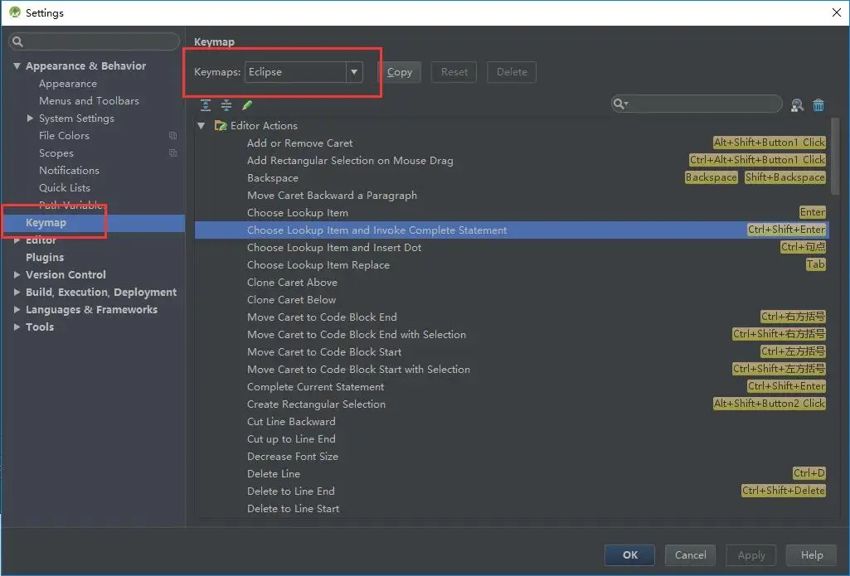Screen dimensions: 850x576
Task: Click the Delete keymap button
Action: [512, 72]
